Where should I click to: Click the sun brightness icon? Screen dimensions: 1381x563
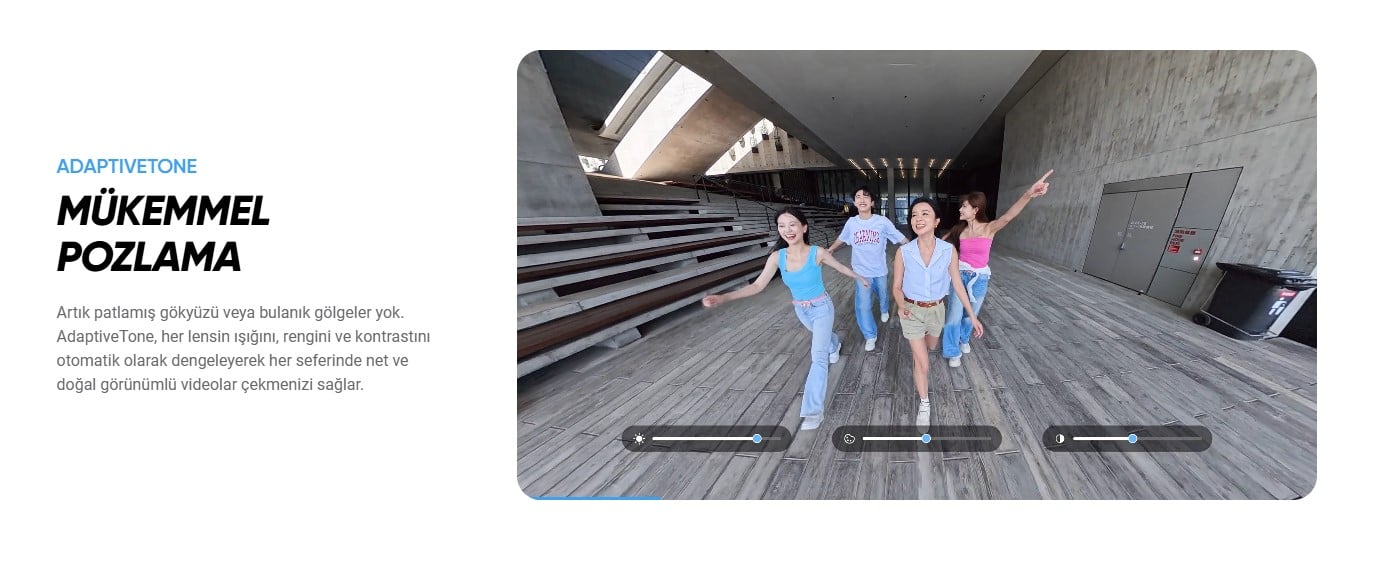(639, 439)
